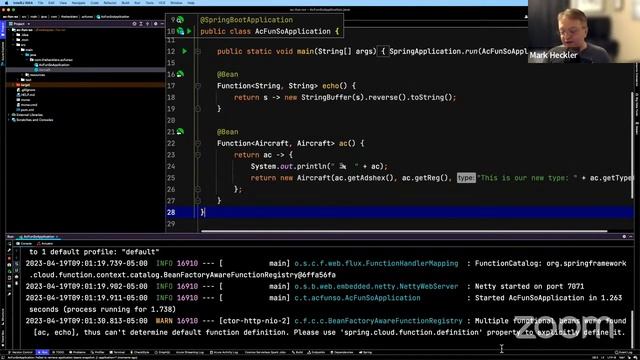Open Project view dropdown
The width and height of the screenshot is (640, 360).
(x=19, y=24)
